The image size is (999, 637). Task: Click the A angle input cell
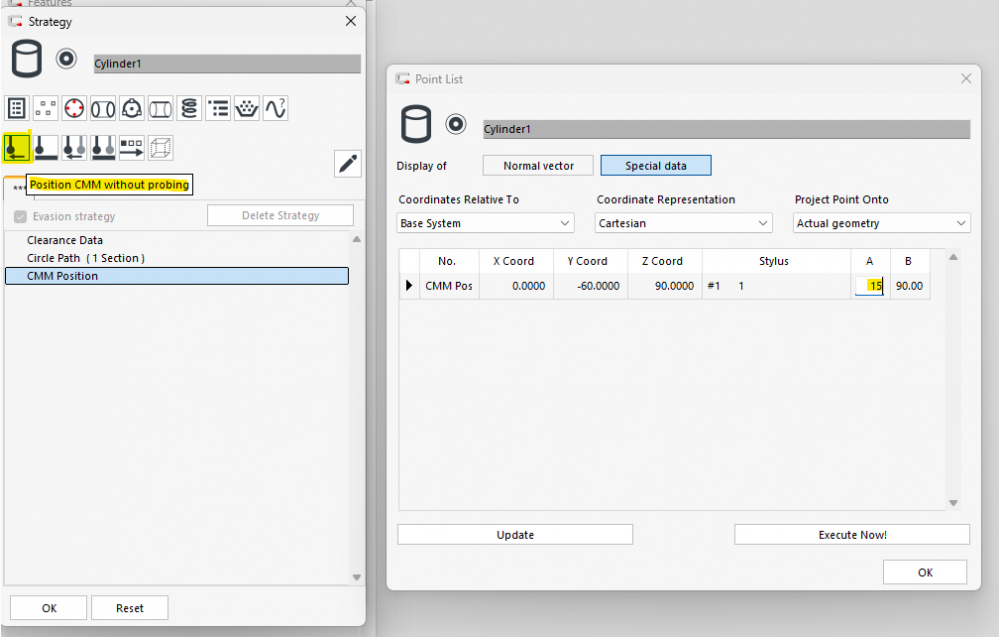coord(870,286)
